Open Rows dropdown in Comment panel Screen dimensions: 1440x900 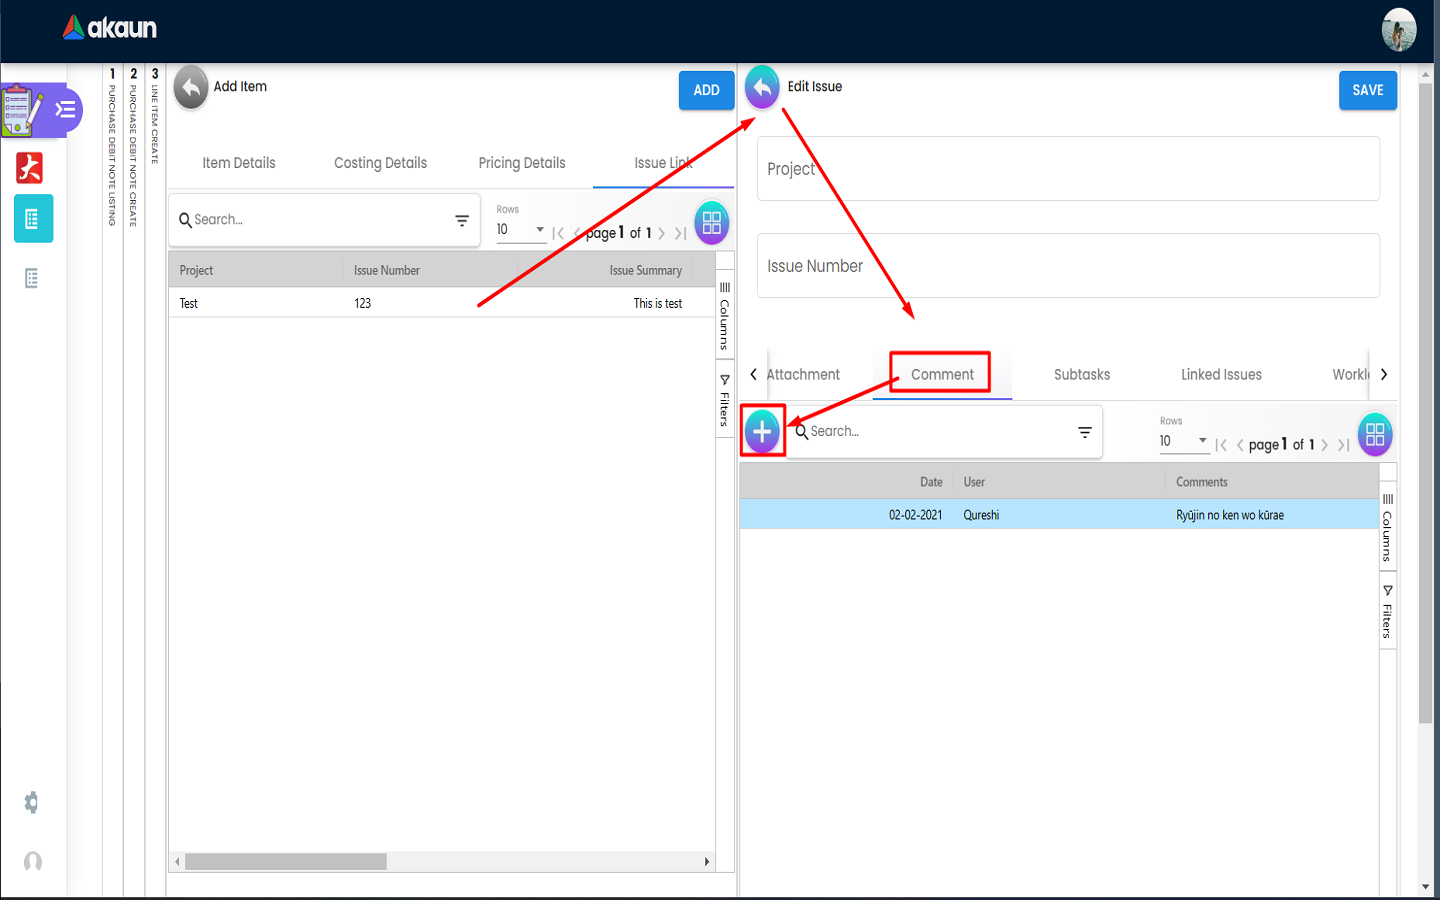click(1184, 442)
